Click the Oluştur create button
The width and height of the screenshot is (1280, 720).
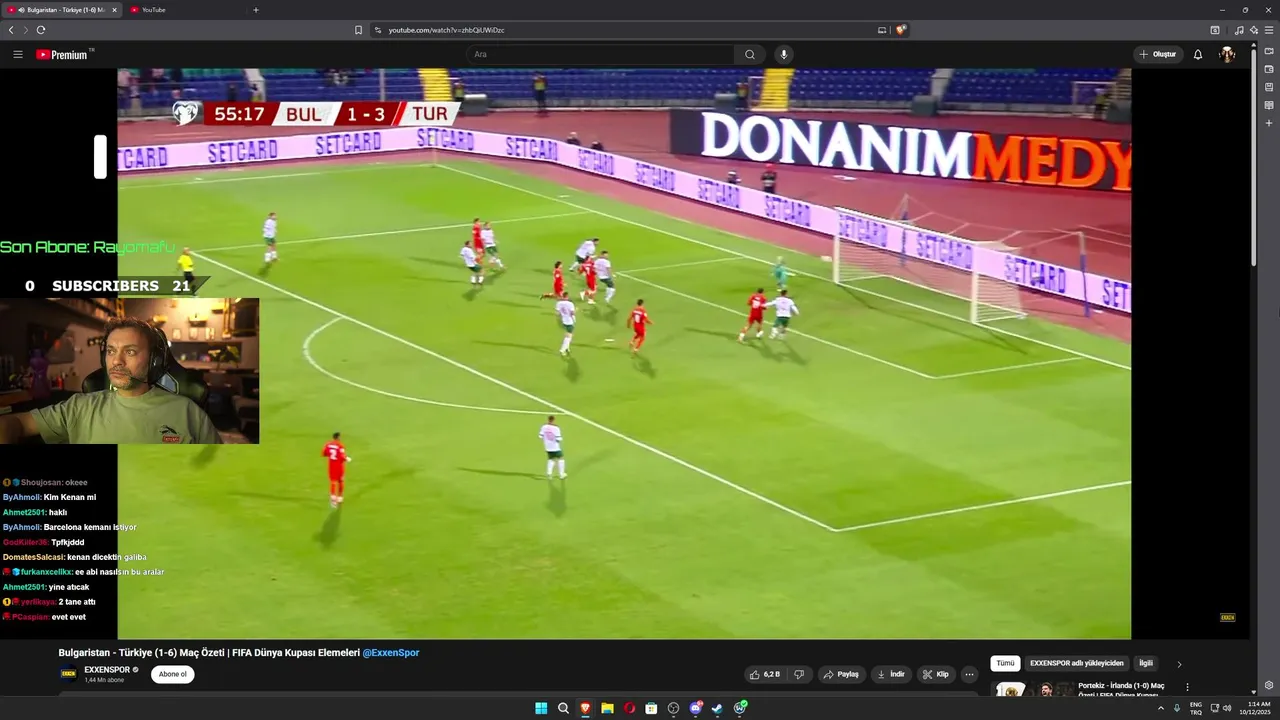tap(1158, 55)
